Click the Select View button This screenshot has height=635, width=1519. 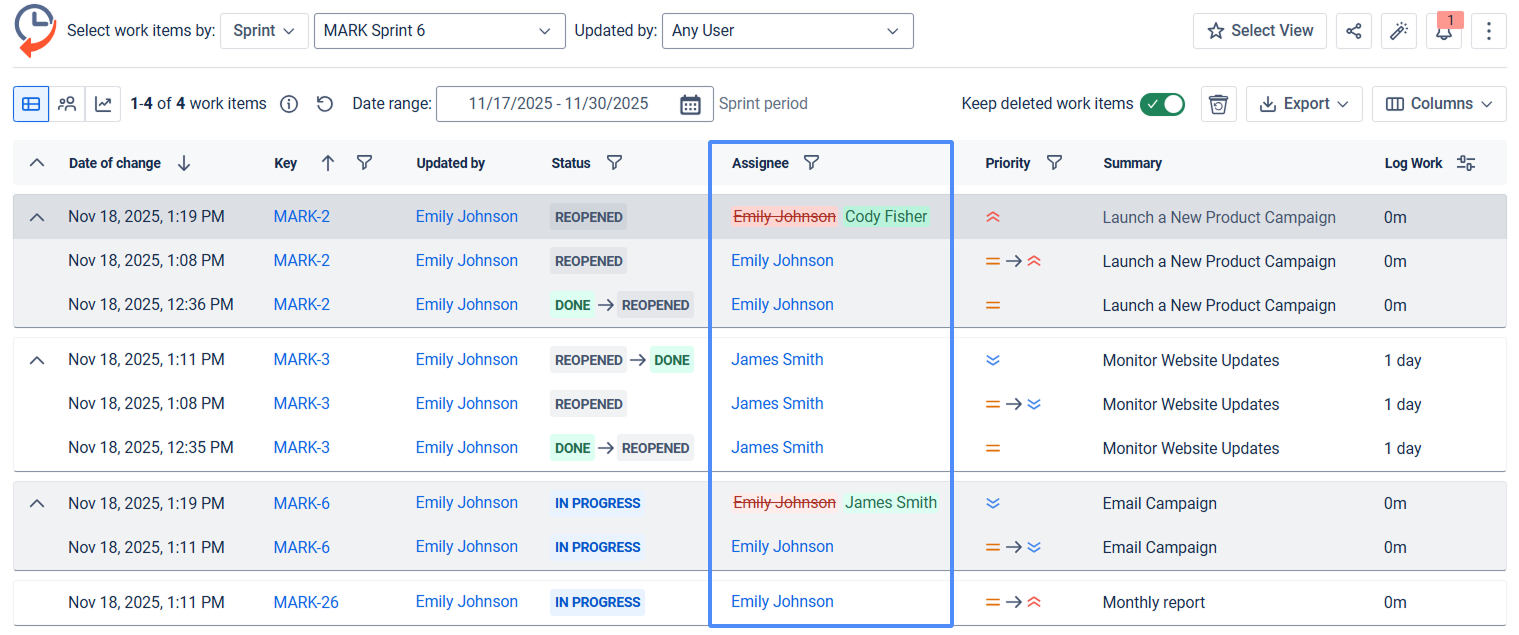(1260, 31)
